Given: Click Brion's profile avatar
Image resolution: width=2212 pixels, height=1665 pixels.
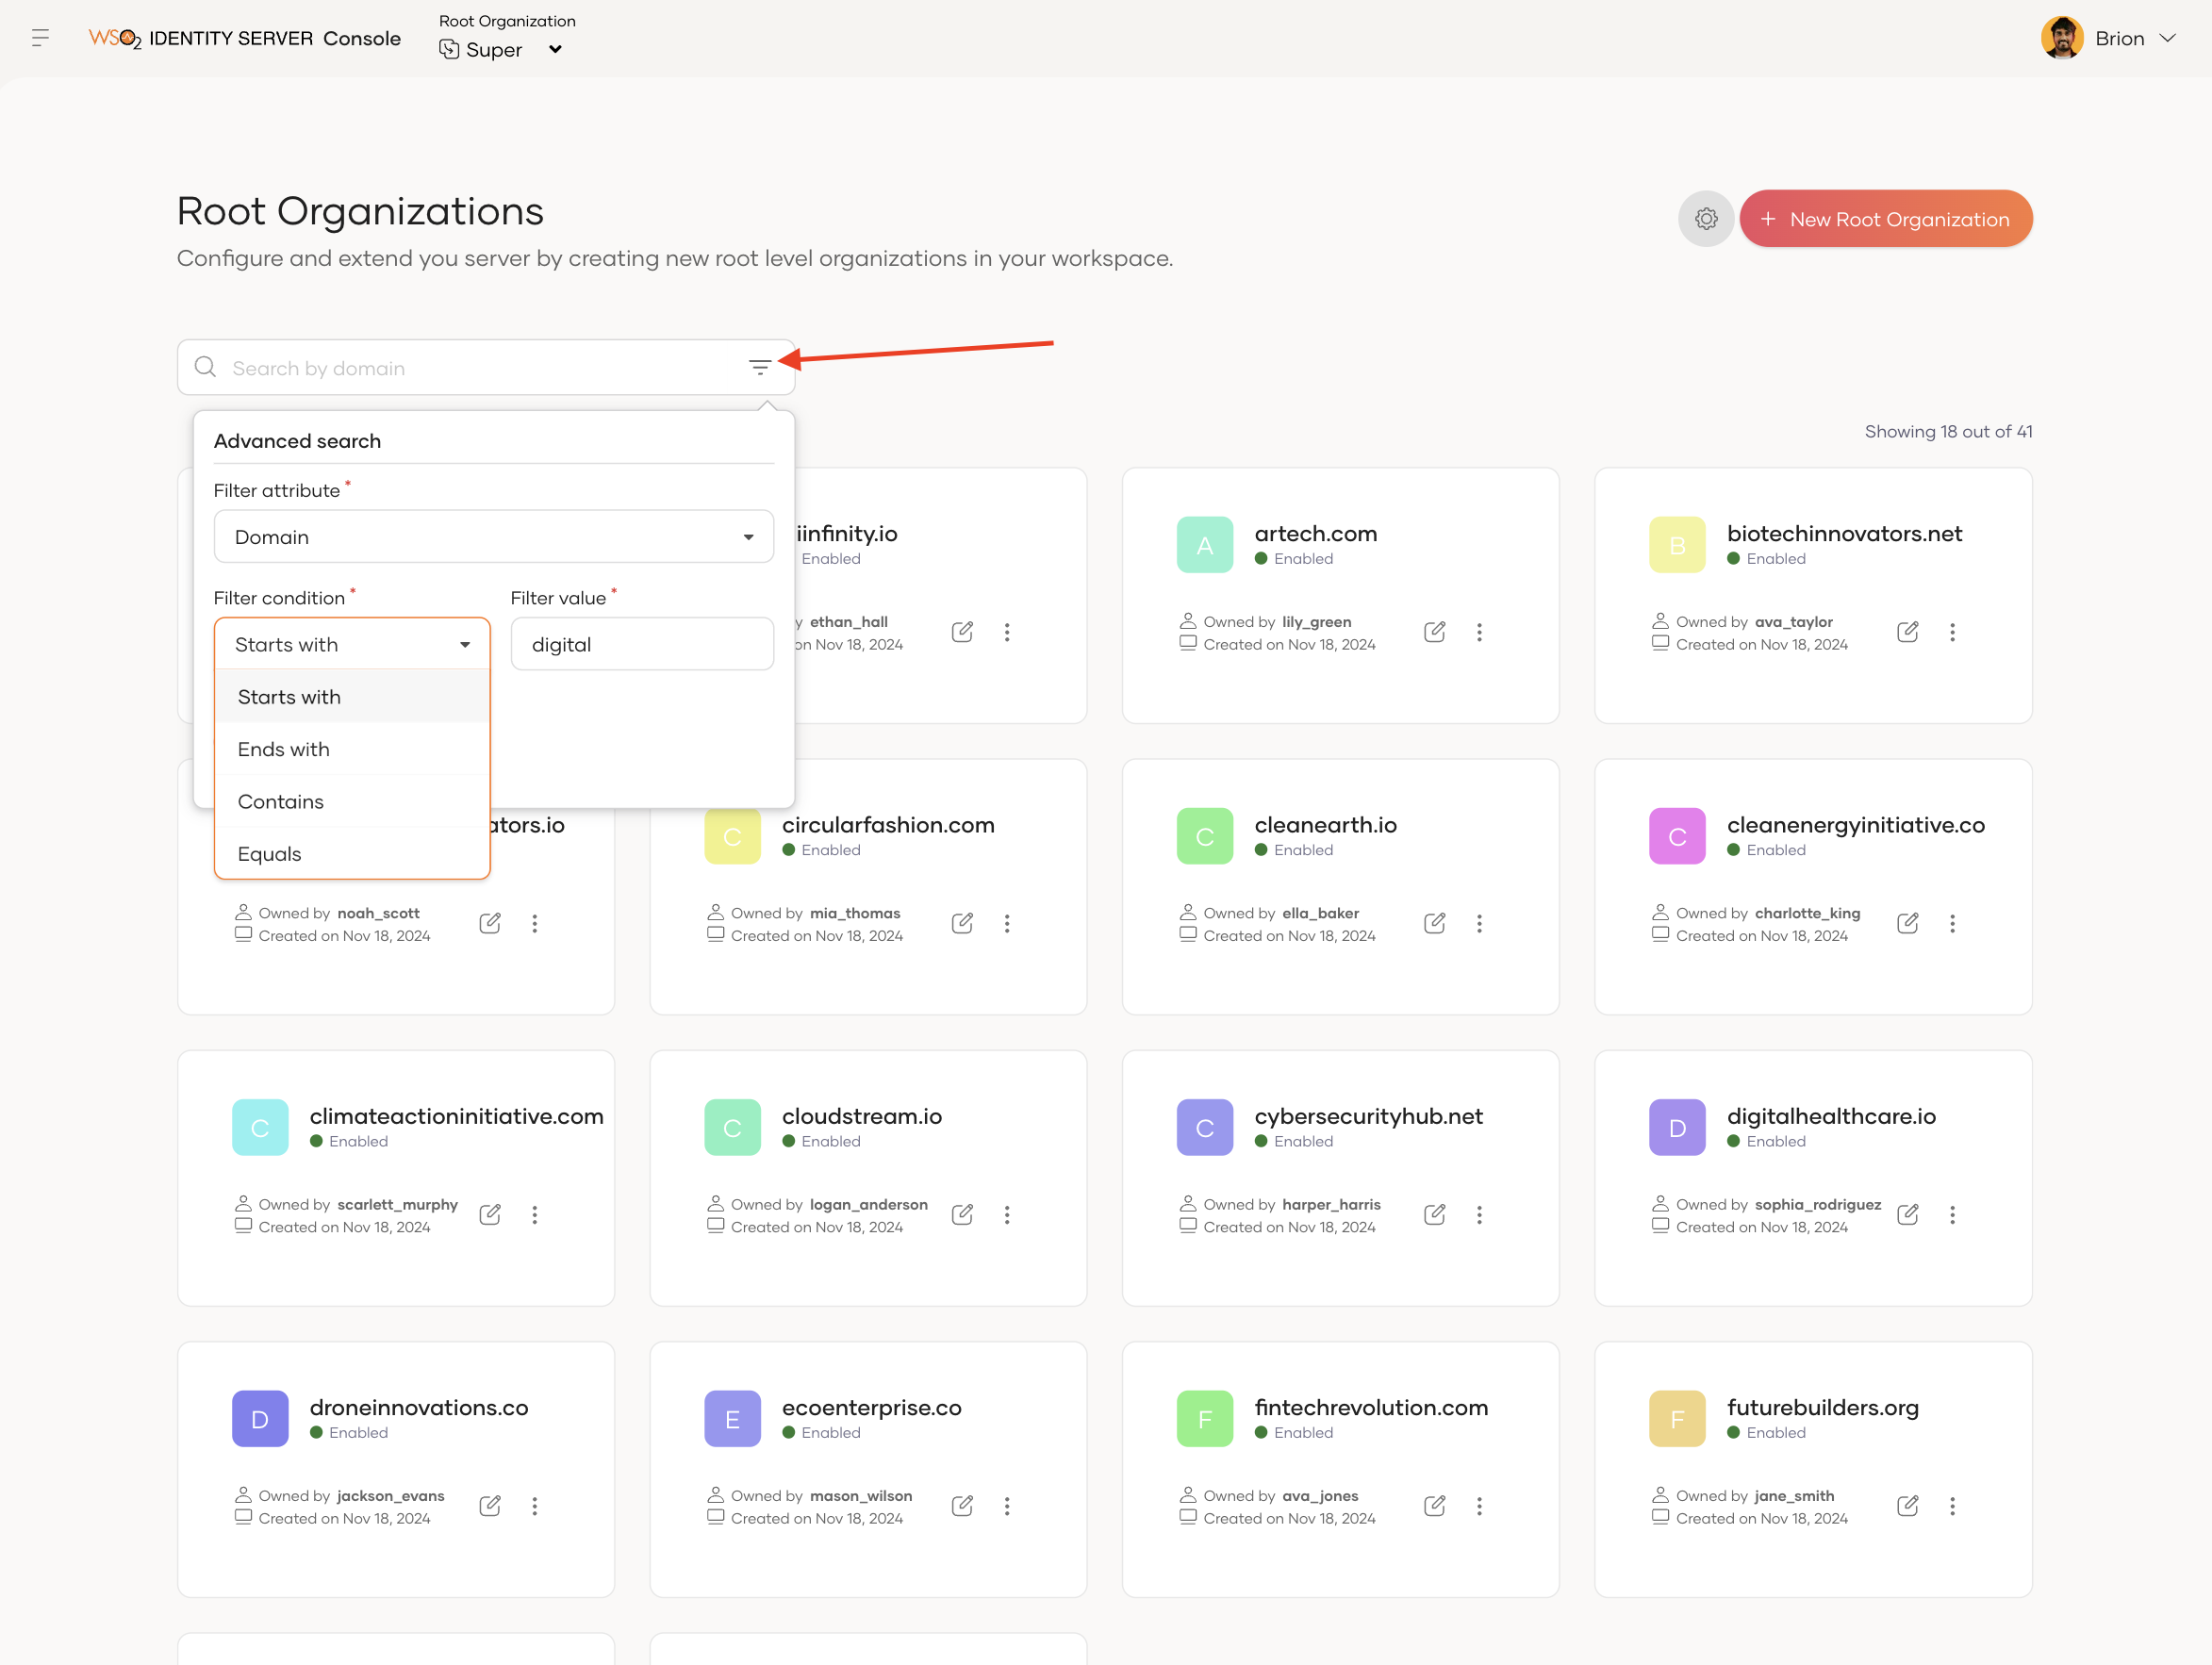Looking at the screenshot, I should (x=2061, y=38).
